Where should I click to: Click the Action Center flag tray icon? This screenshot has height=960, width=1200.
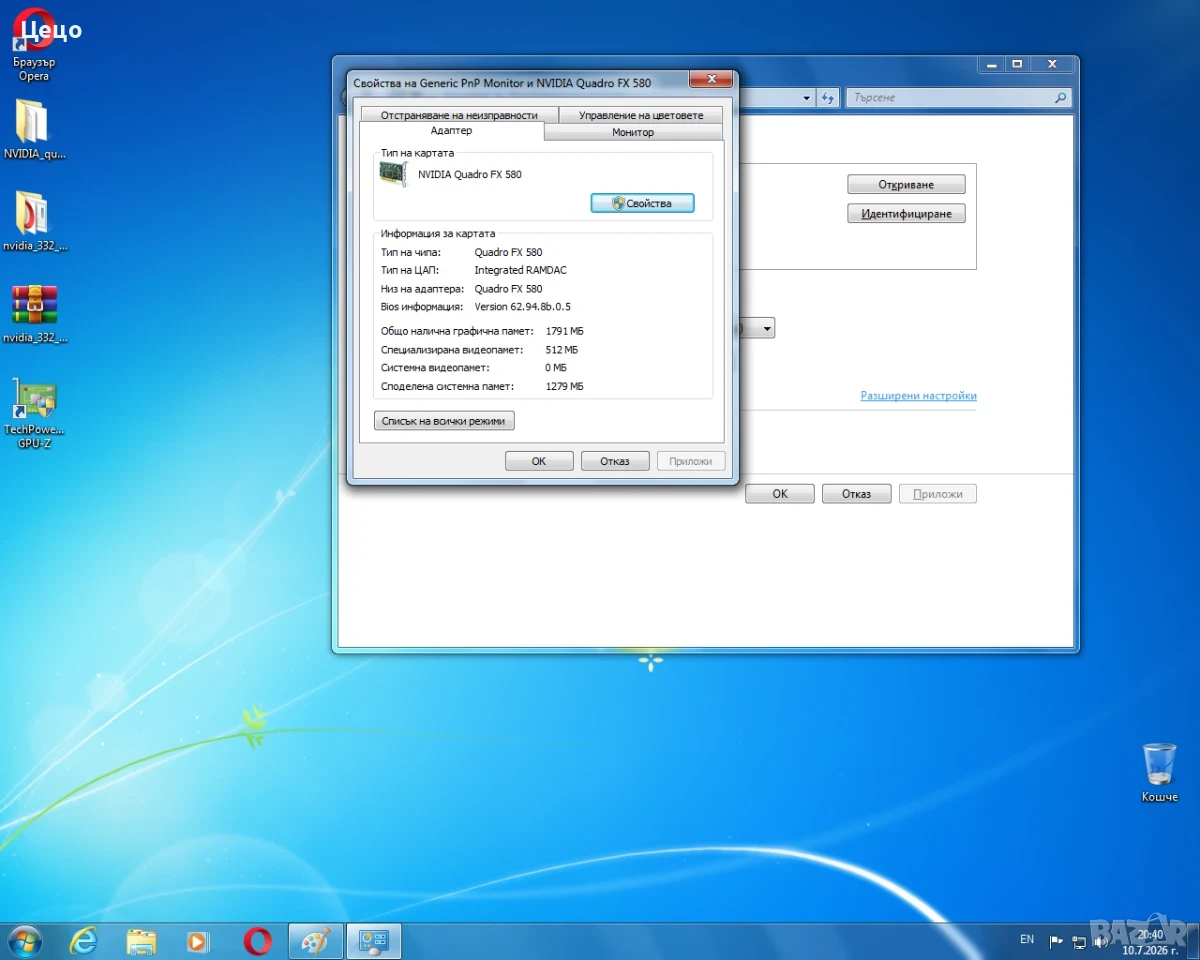(x=1056, y=941)
